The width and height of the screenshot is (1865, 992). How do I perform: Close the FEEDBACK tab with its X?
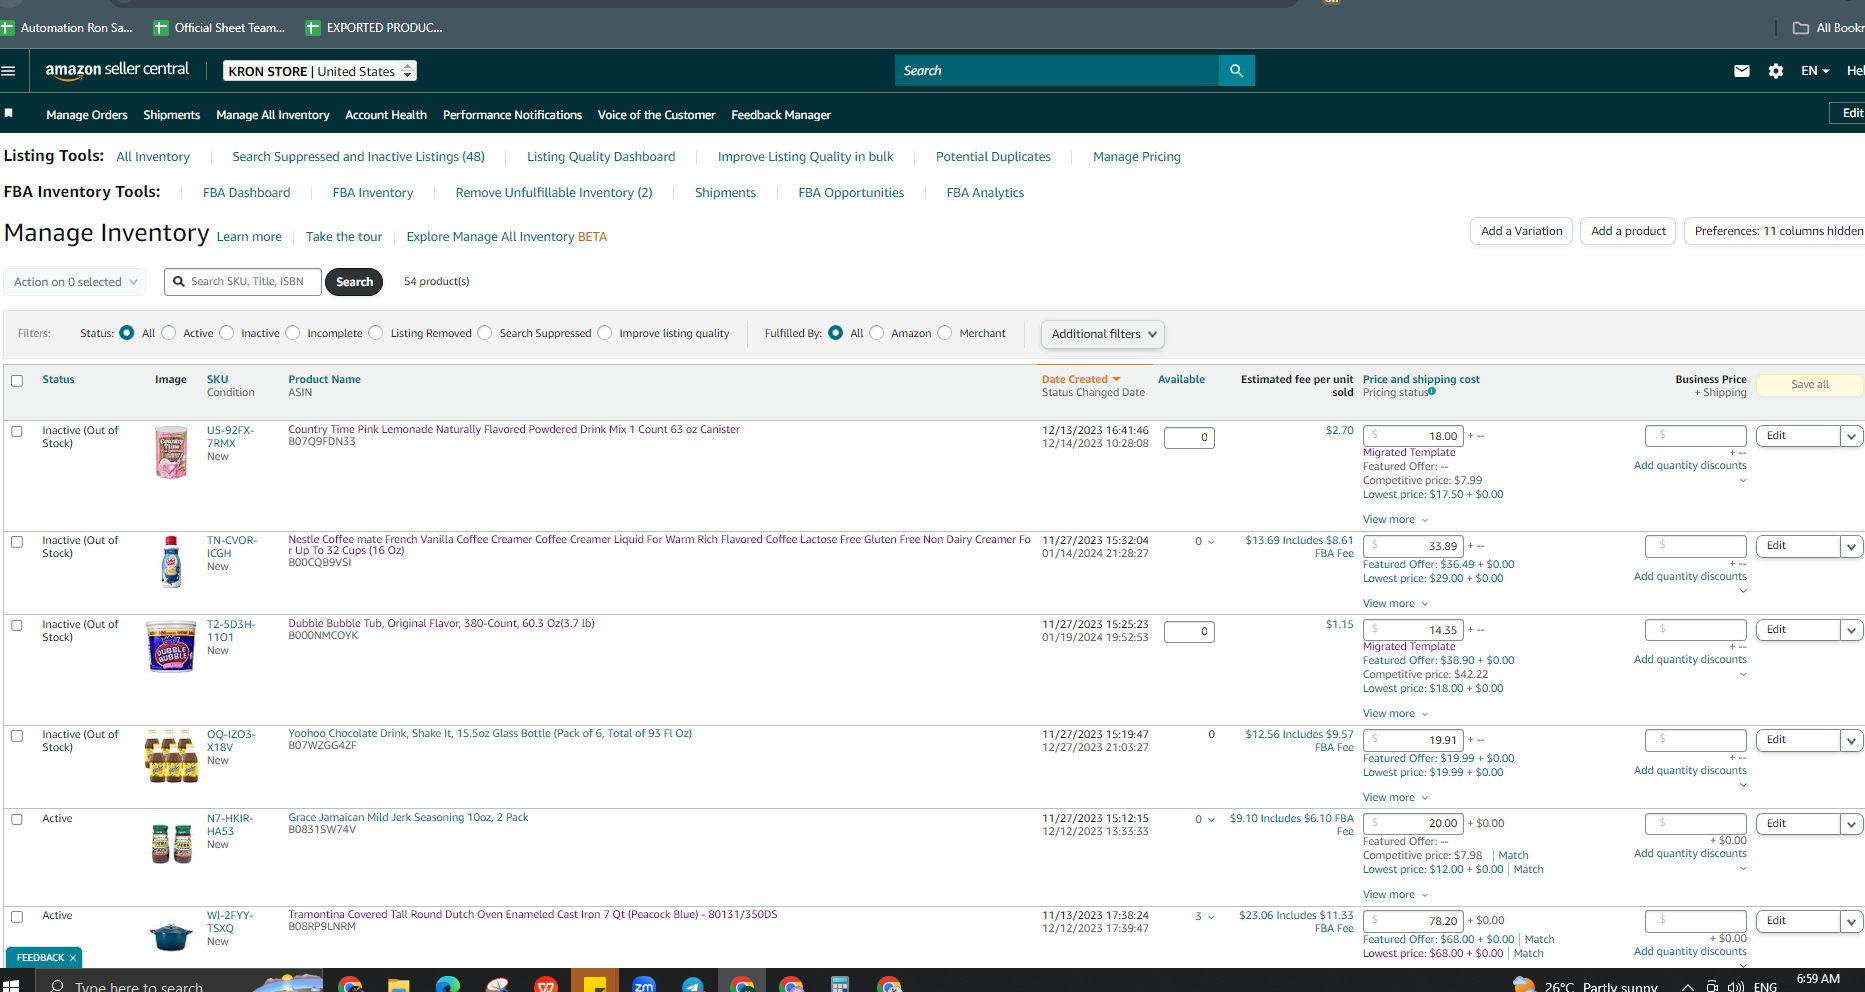point(73,958)
